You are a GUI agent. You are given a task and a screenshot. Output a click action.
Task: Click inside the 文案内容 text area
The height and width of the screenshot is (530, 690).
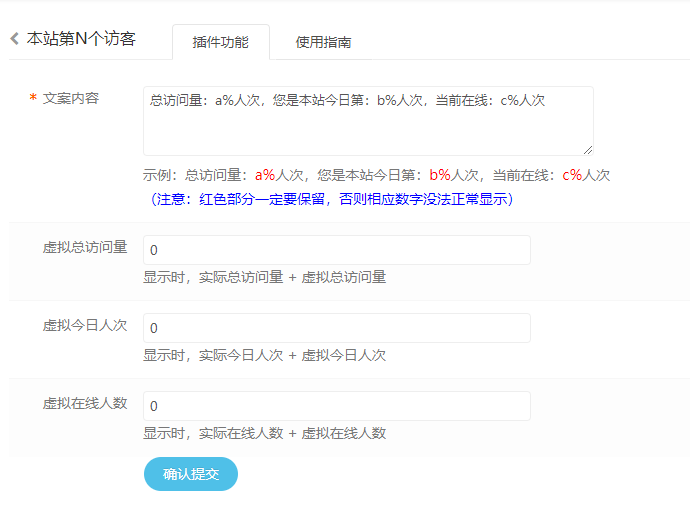click(x=368, y=120)
